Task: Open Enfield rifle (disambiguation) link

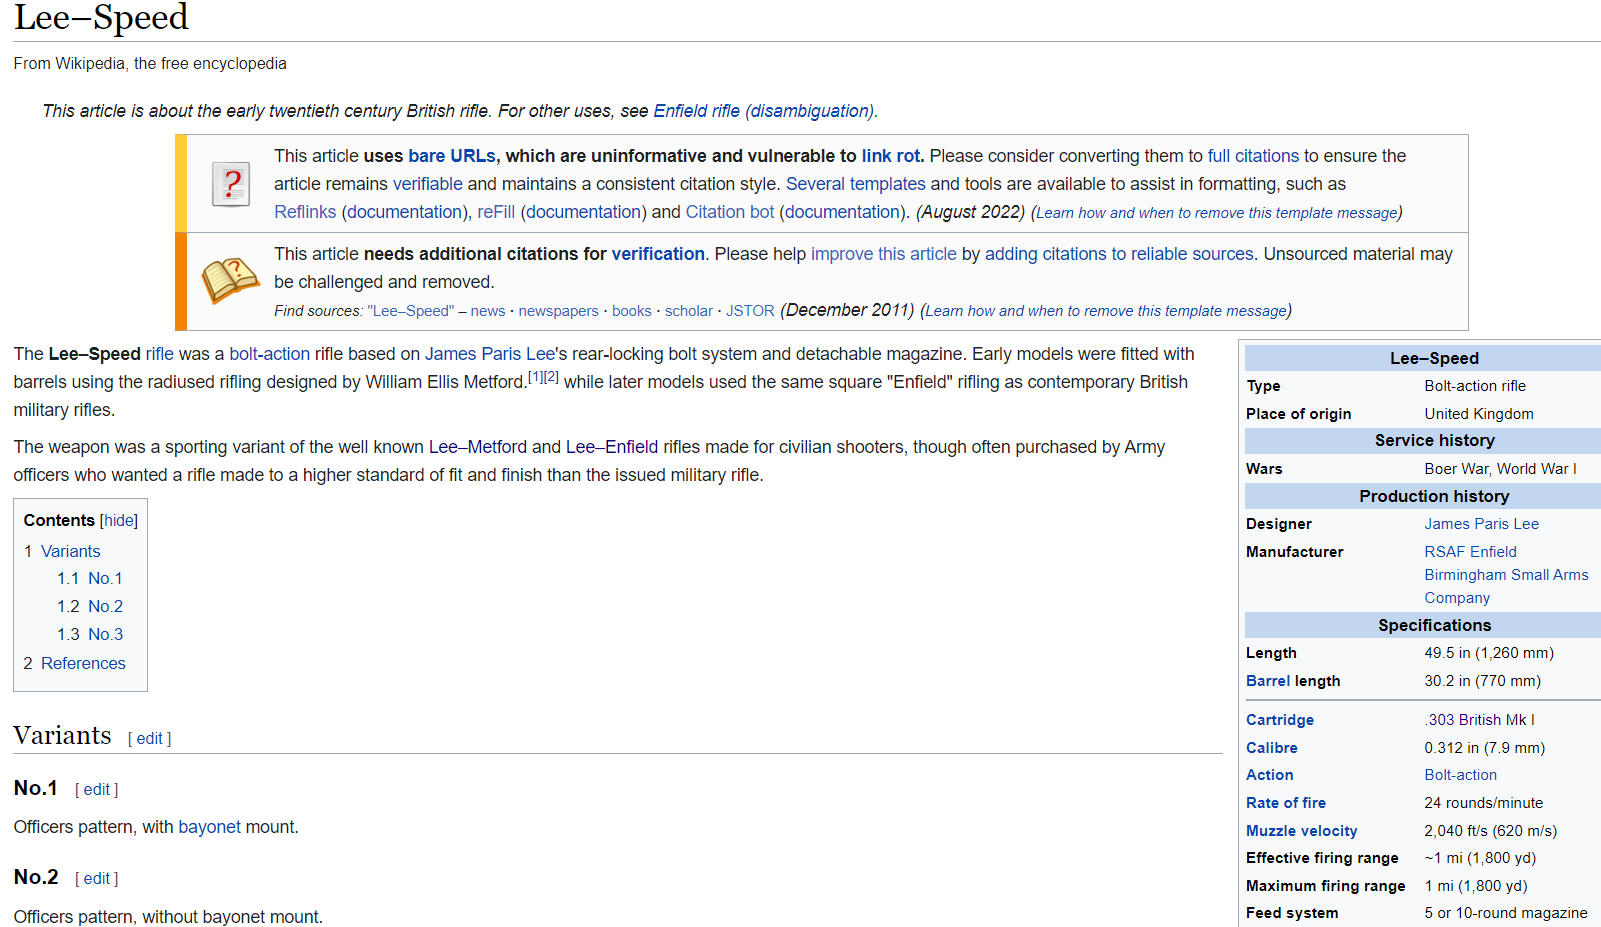Action: coord(764,111)
